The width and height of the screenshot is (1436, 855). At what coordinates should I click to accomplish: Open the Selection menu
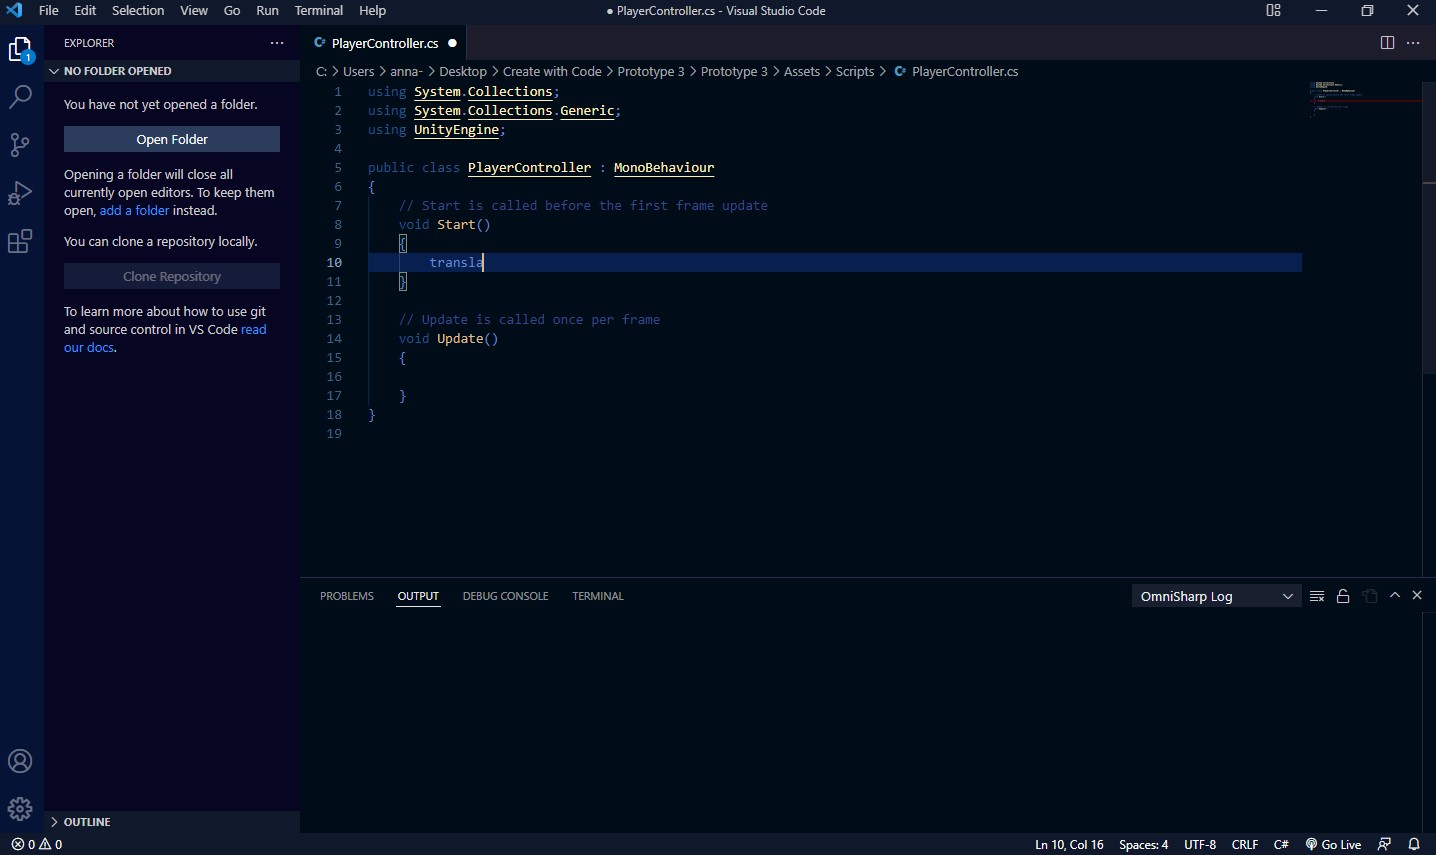138,11
